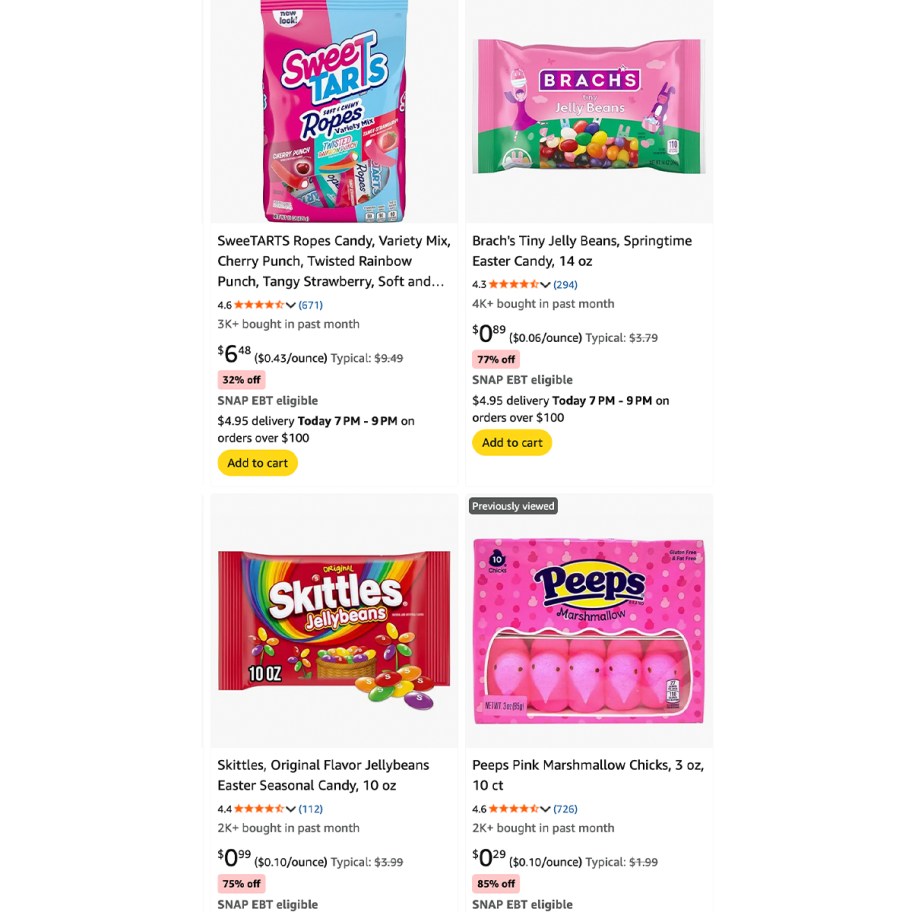
Task: View the Peeps Marshmallow Chicks product image
Action: [588, 630]
